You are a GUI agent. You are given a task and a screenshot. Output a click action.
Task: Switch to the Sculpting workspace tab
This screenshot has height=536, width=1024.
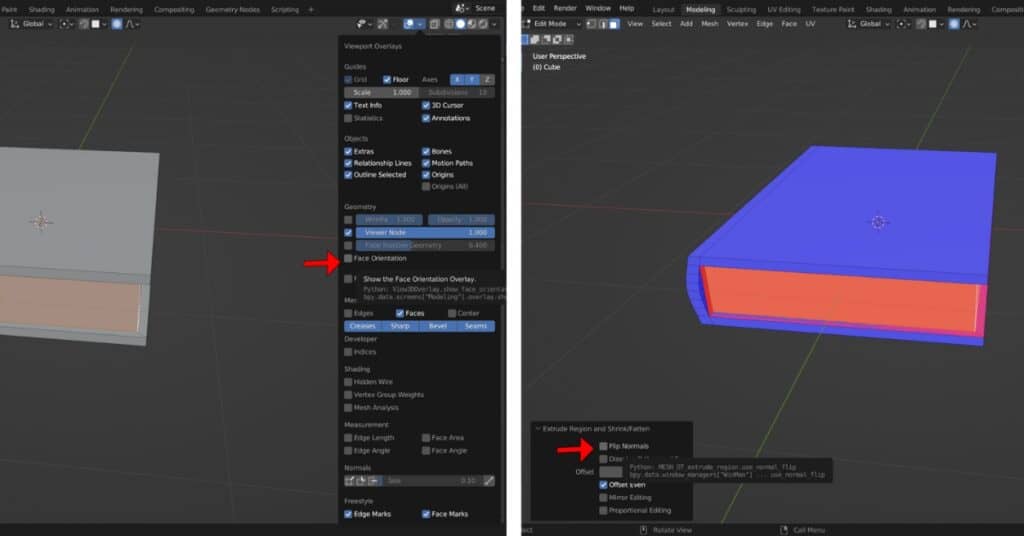tap(741, 9)
